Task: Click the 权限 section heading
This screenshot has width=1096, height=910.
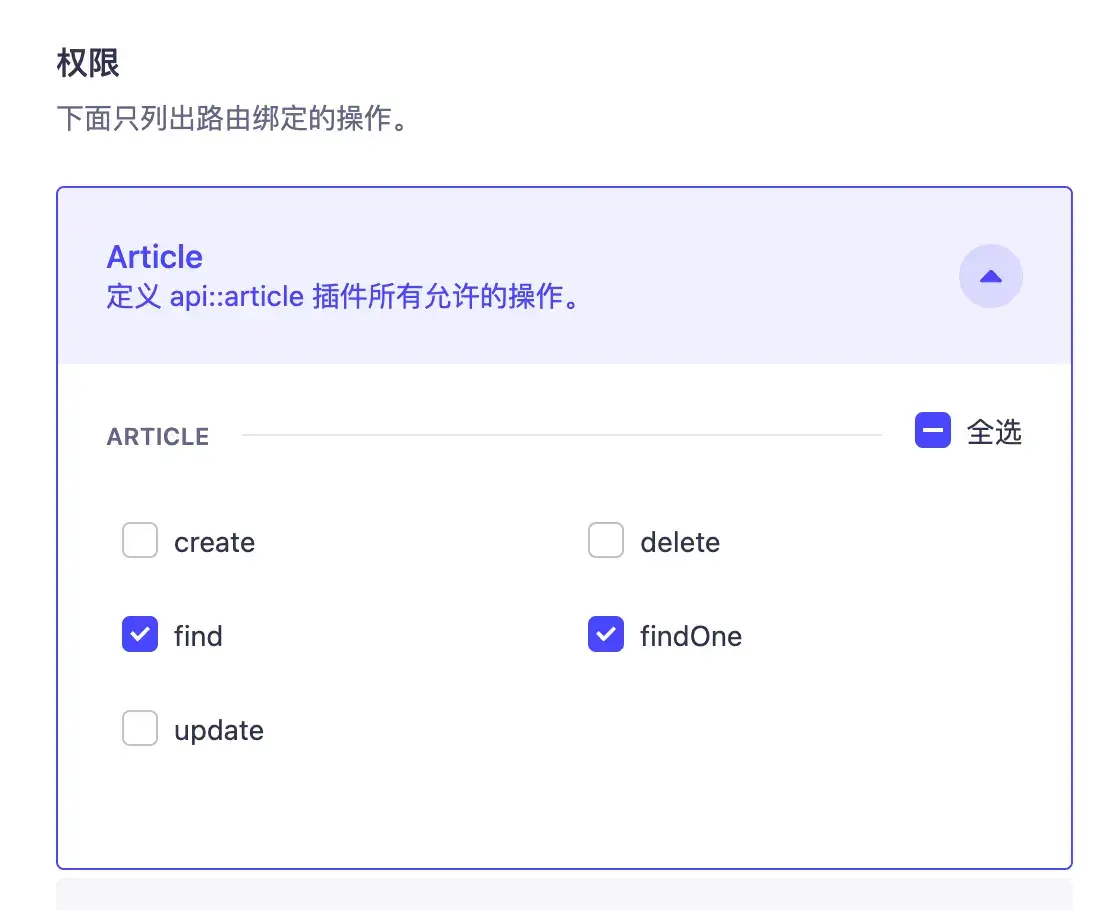Action: point(88,63)
